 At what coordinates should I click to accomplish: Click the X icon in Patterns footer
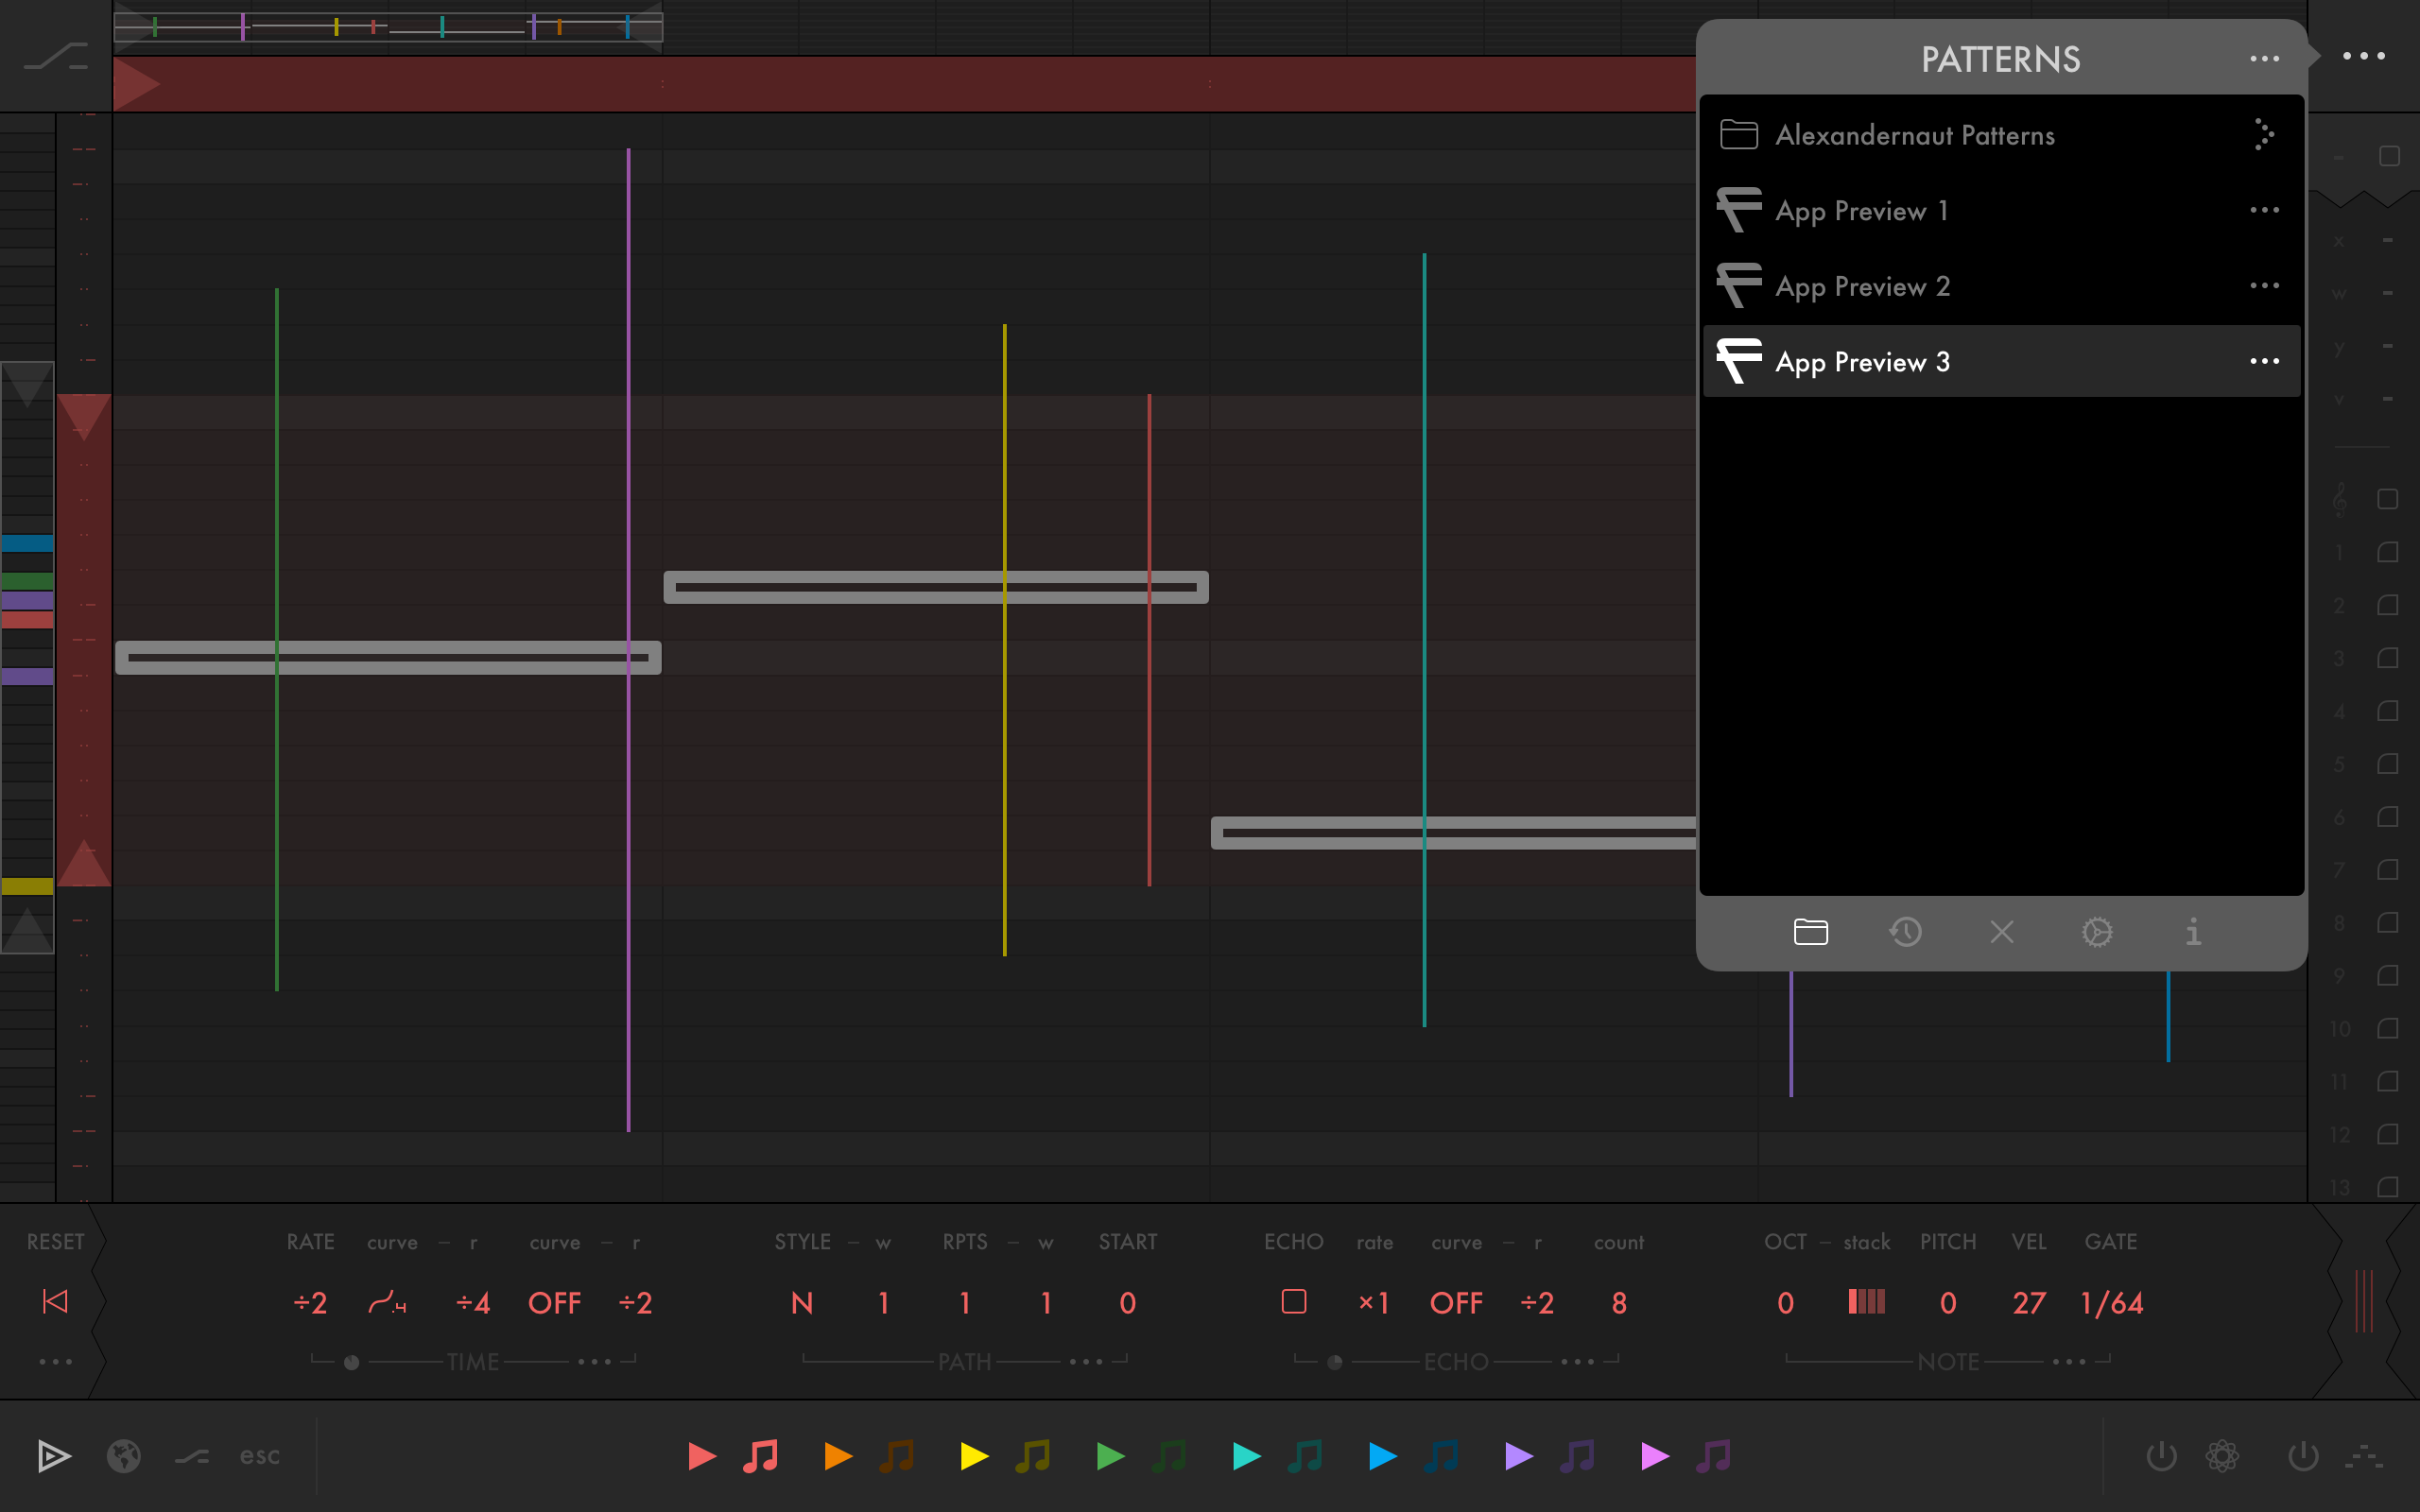pos(2001,932)
